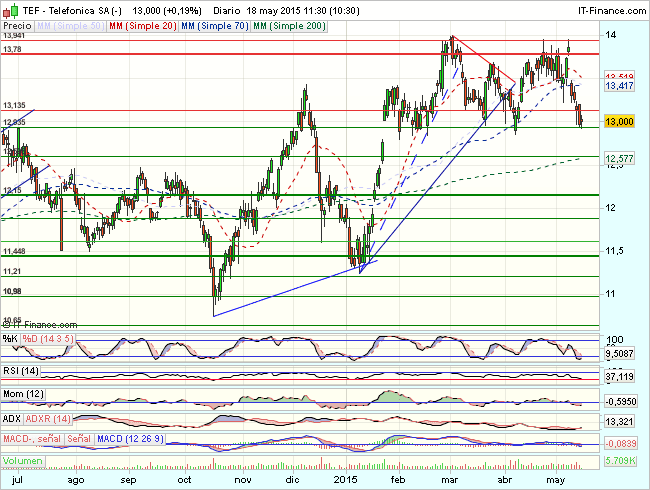Open the %K stochastic indicator label
650x490 pixels.
coord(10,339)
